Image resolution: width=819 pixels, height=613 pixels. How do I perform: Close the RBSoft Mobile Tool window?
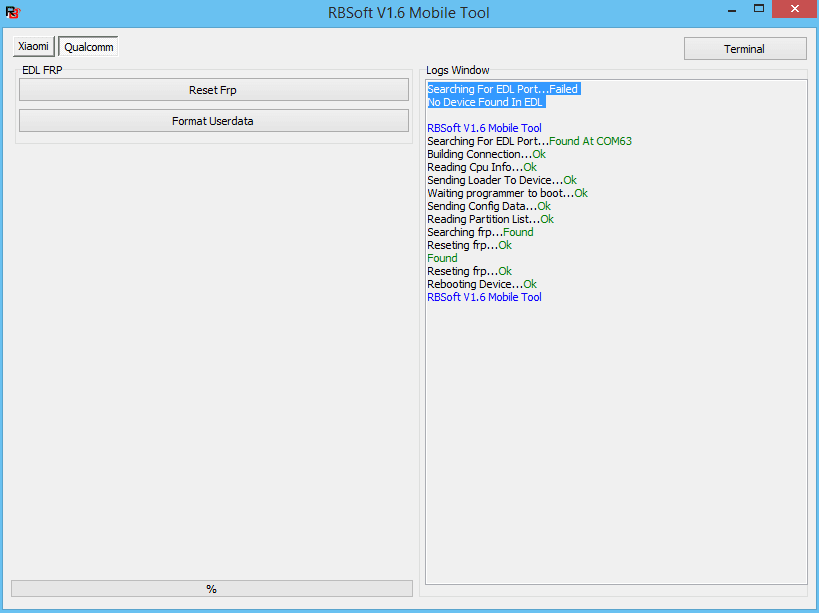(x=794, y=9)
